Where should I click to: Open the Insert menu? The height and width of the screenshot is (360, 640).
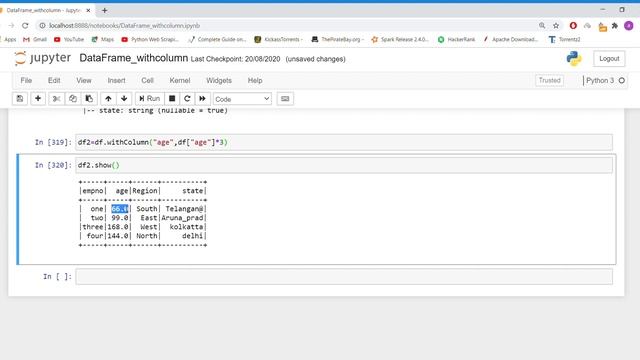pos(116,80)
